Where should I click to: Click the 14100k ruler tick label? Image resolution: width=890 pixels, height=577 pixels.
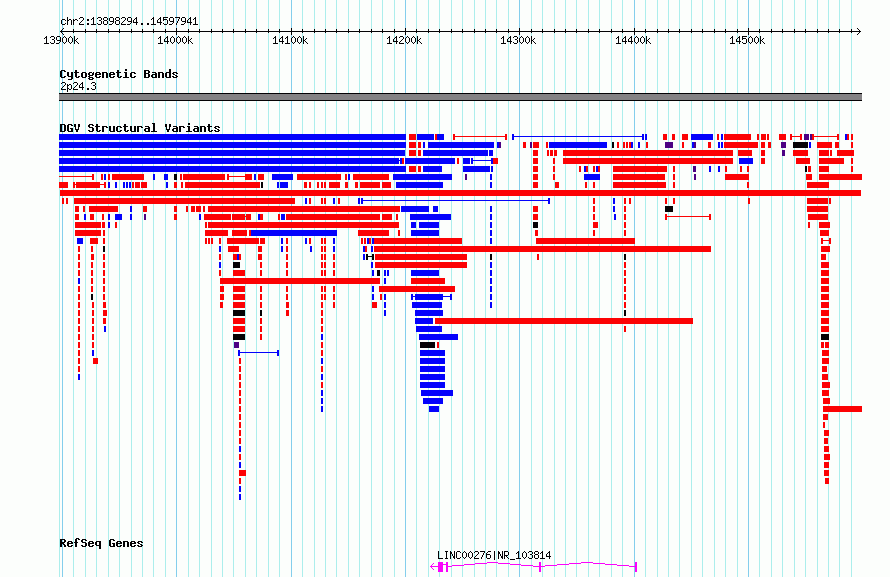pos(289,40)
